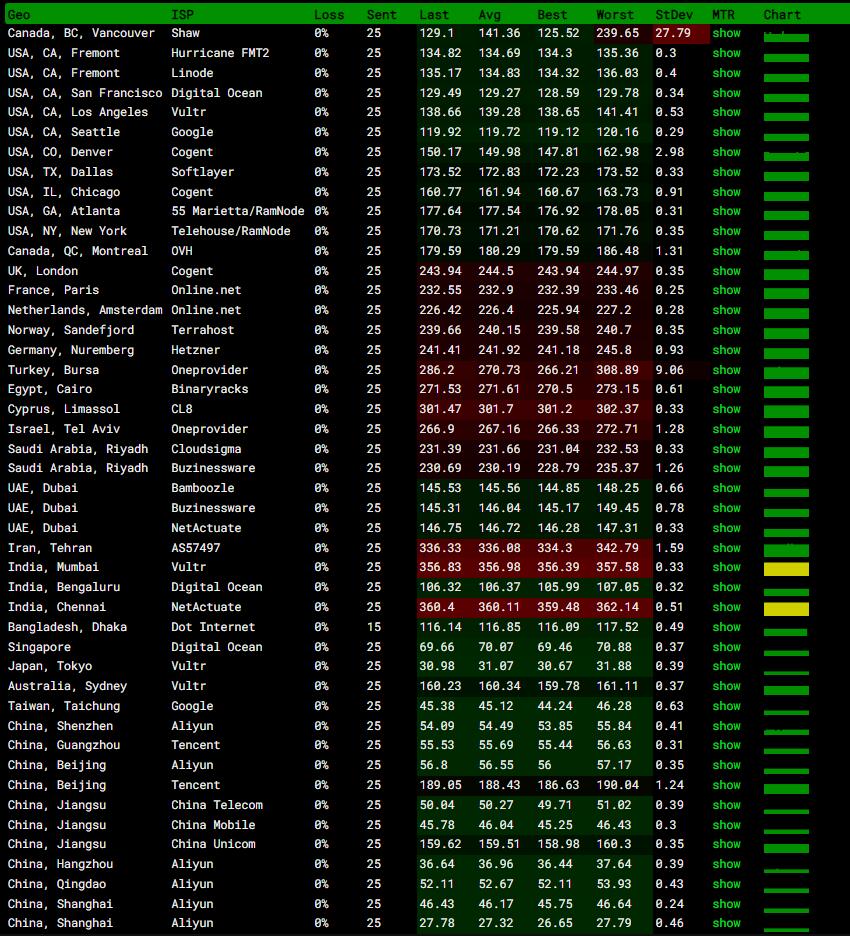Select Worst value 308.89 in Bursa row
This screenshot has height=936, width=850.
[617, 370]
